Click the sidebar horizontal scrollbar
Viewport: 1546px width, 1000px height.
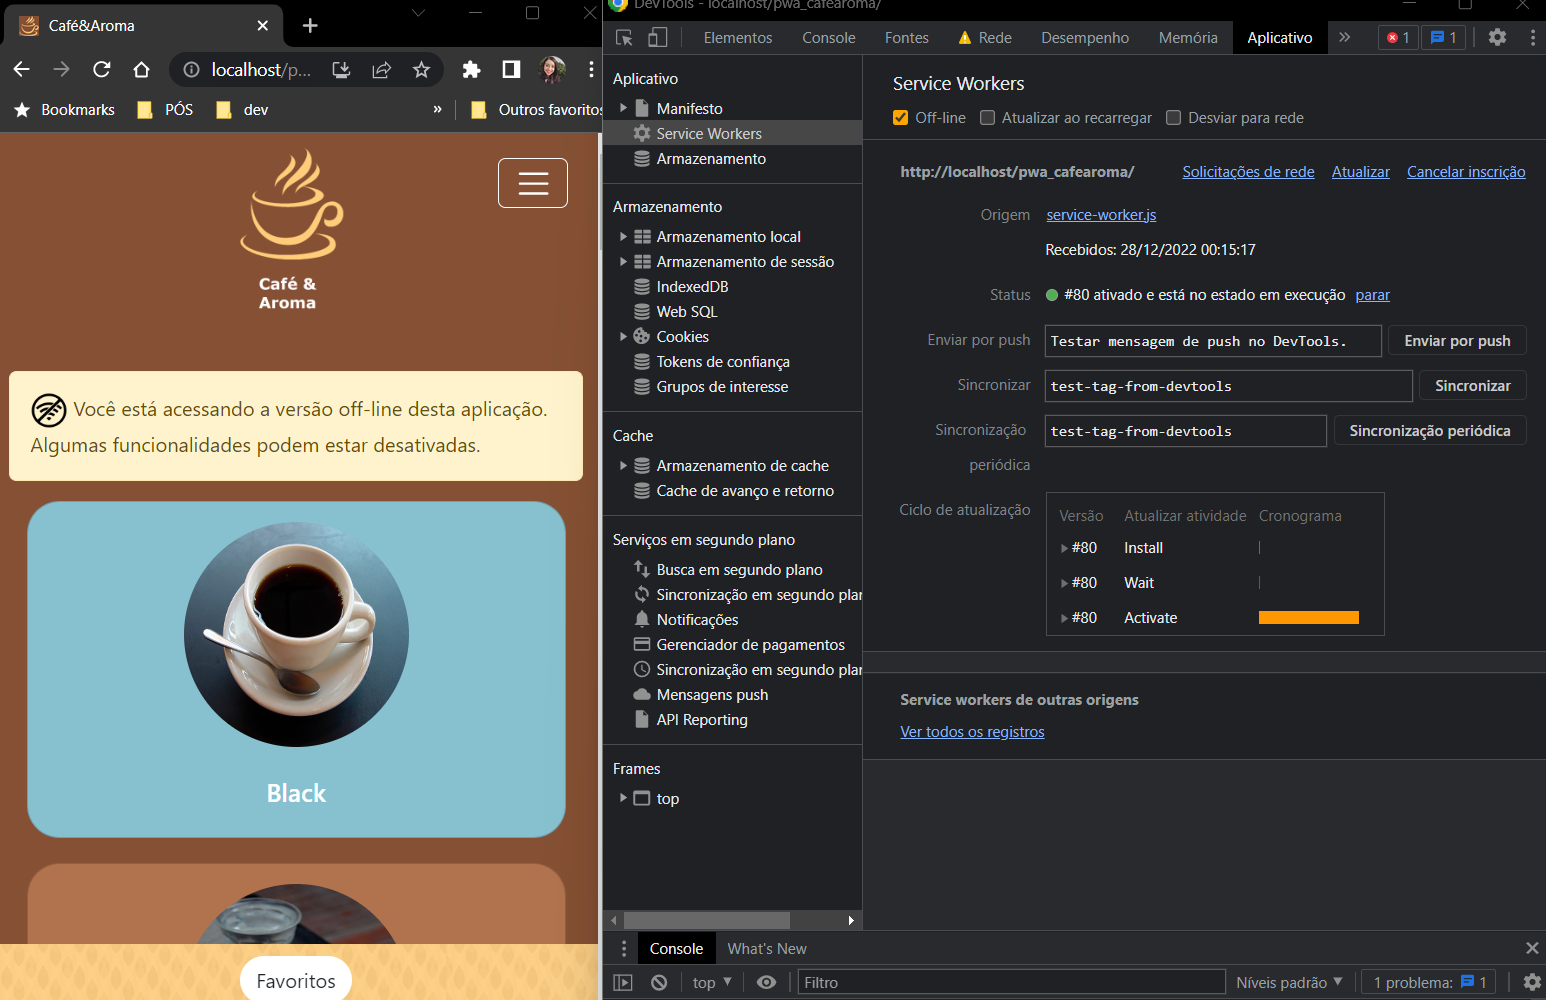706,920
